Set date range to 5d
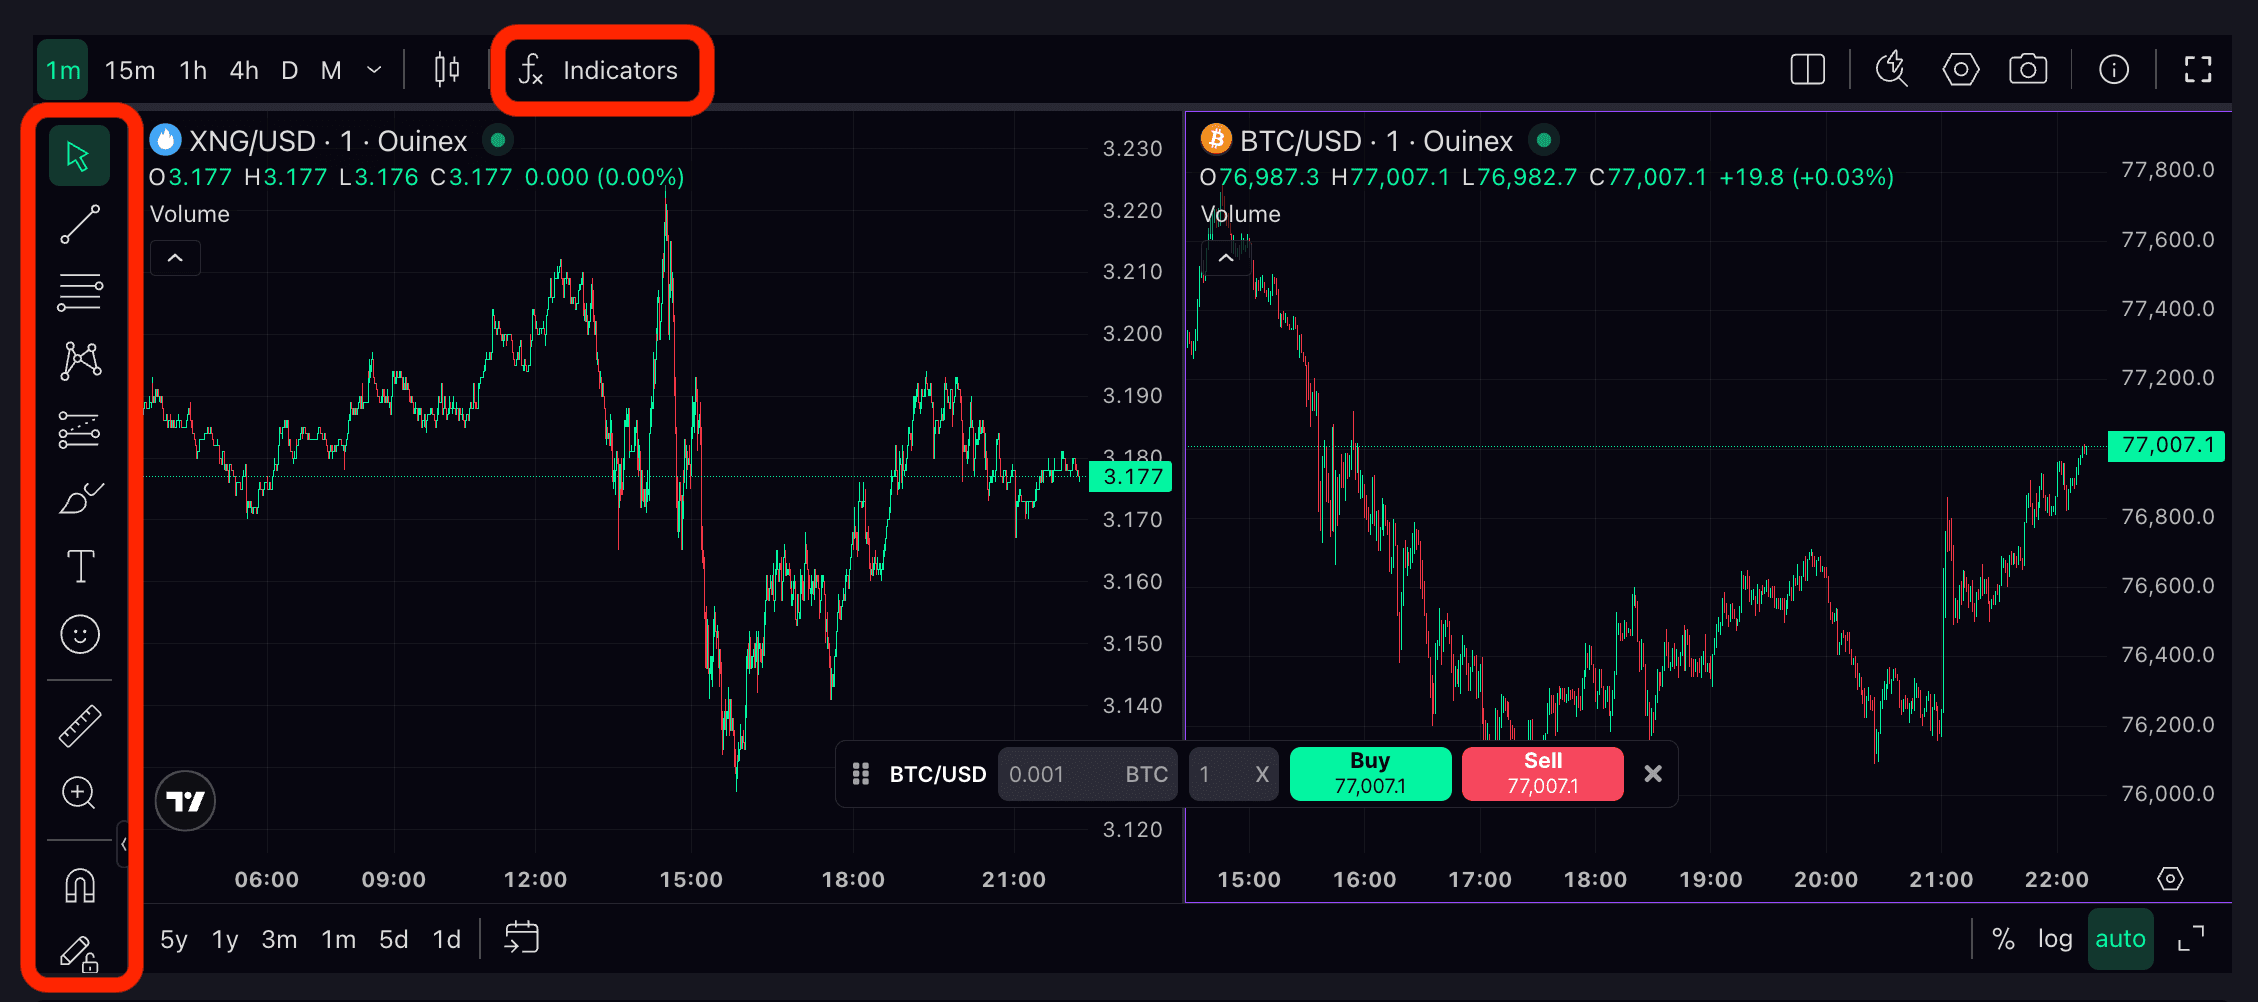Screen dimensions: 2258x1002 [394, 940]
